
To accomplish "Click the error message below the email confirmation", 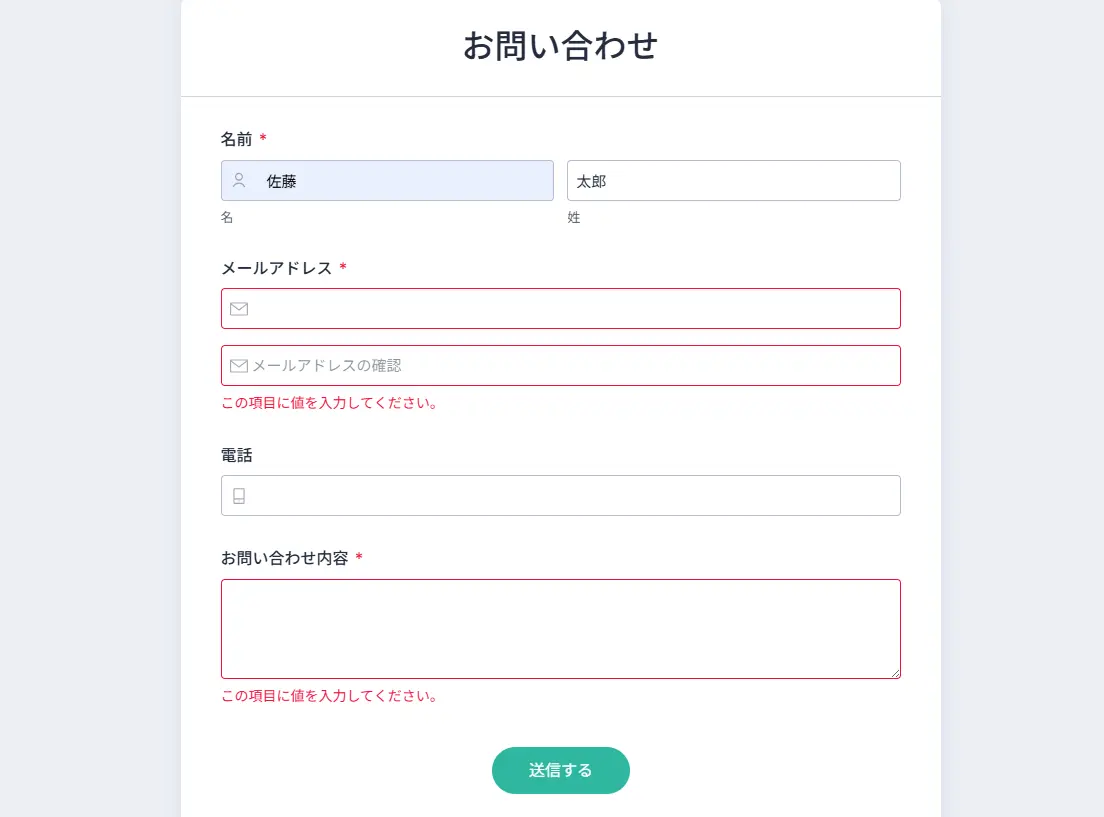I will tap(330, 403).
